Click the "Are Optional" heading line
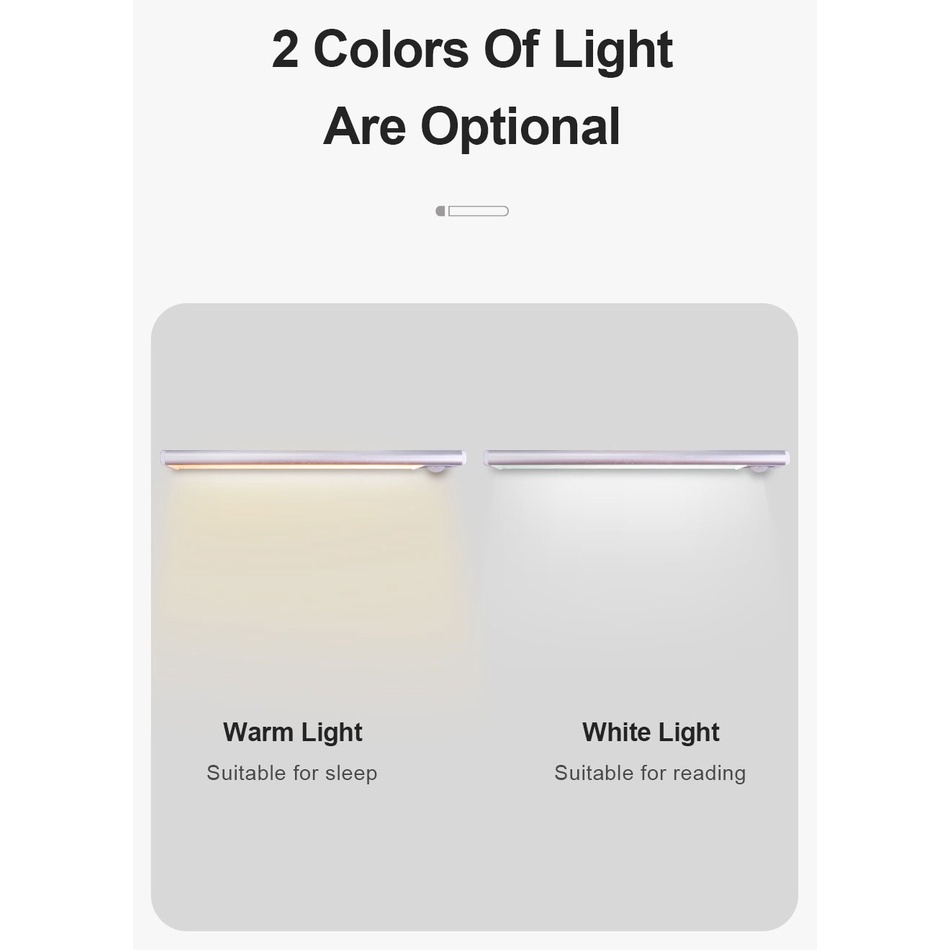This screenshot has width=950, height=950. tap(472, 127)
